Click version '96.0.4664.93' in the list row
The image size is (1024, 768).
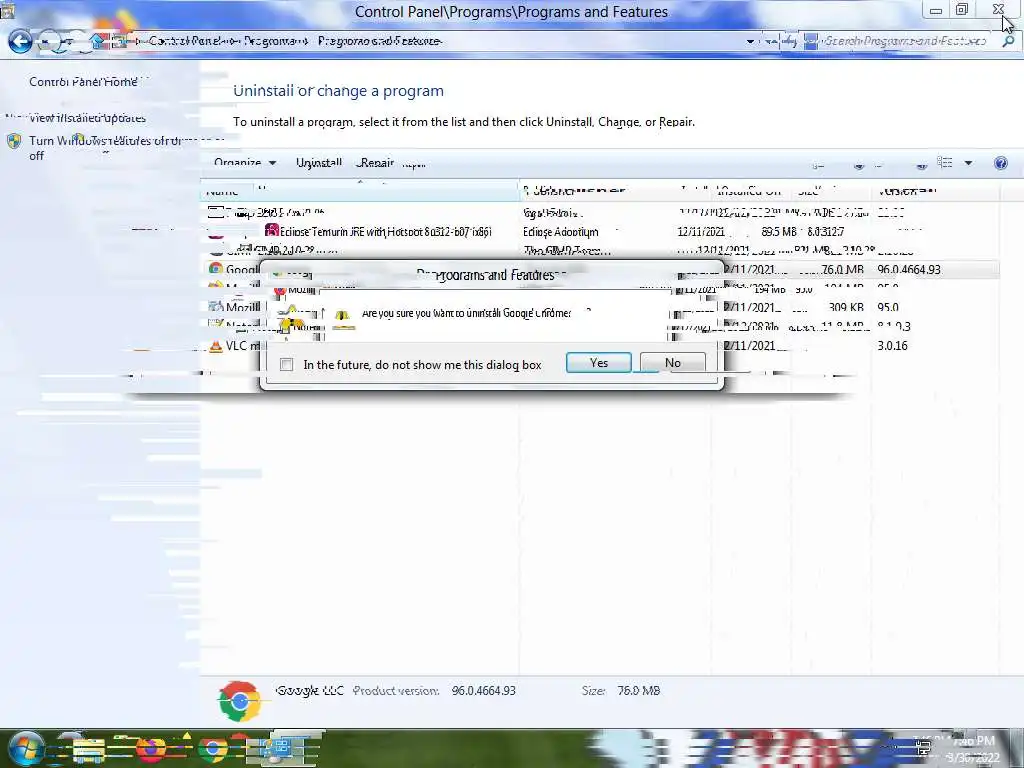(x=909, y=269)
